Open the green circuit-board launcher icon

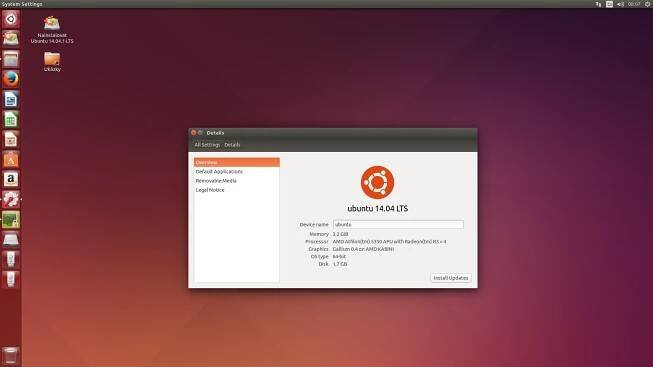[11, 220]
